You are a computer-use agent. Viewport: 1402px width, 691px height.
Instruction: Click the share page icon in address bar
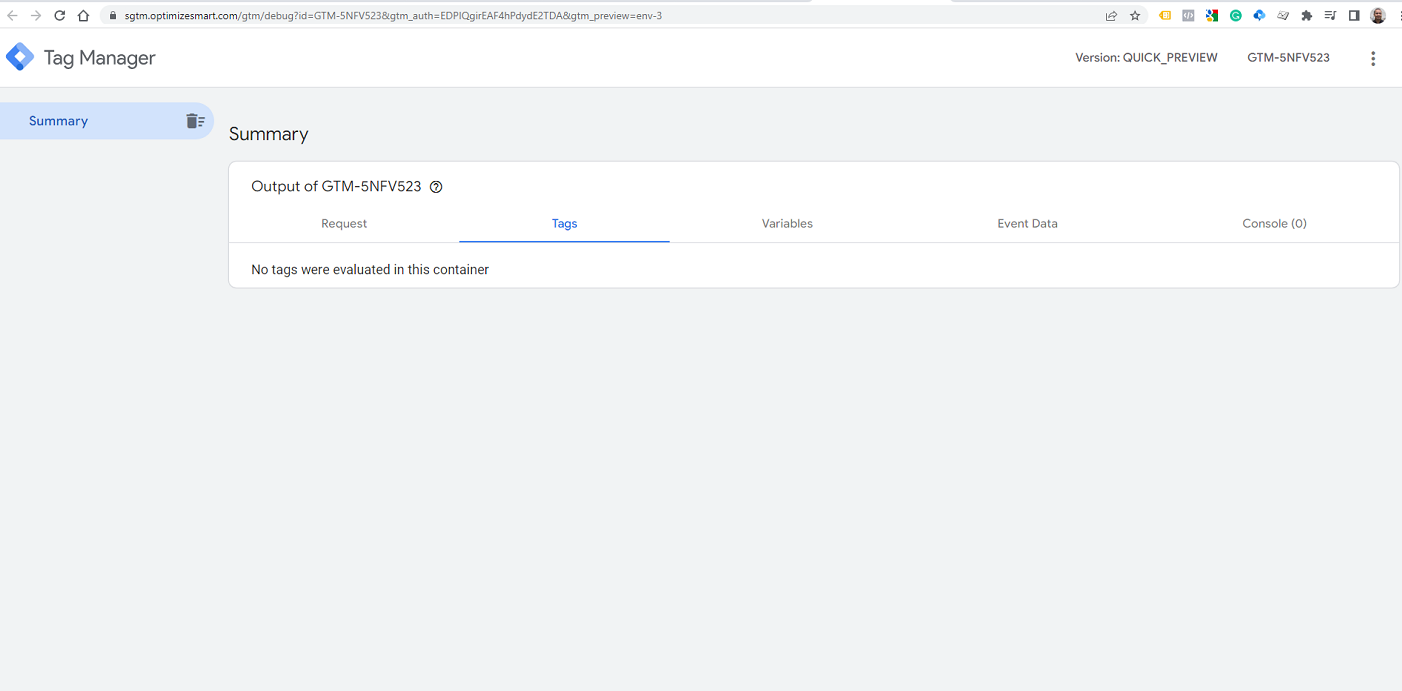tap(1111, 16)
